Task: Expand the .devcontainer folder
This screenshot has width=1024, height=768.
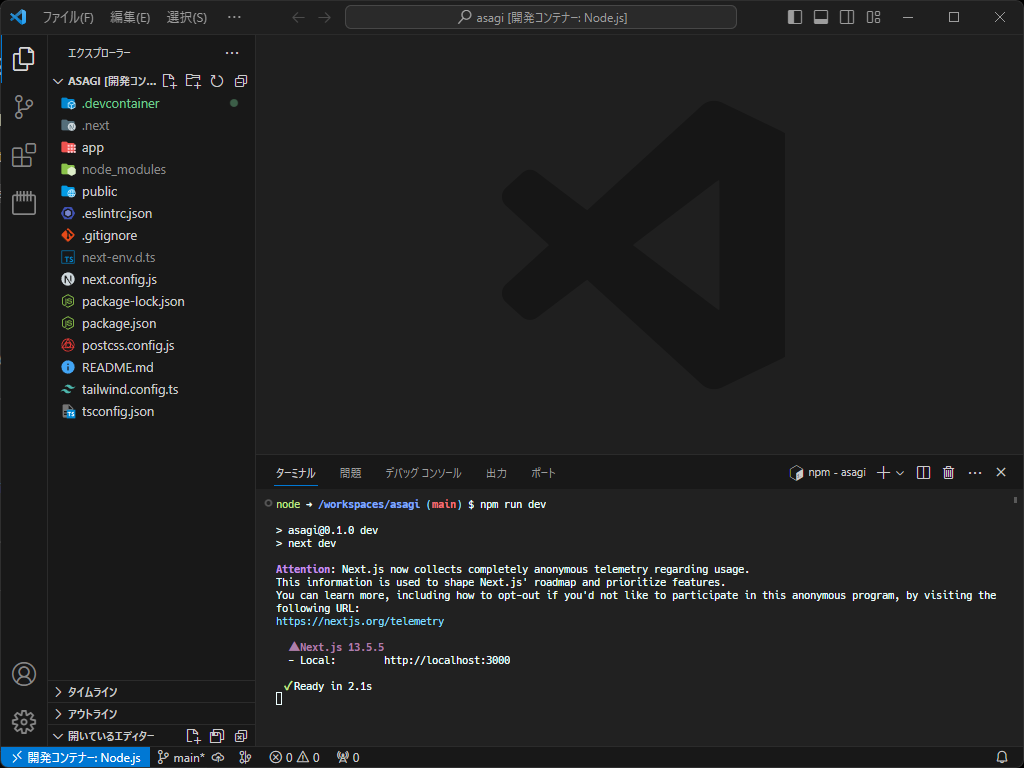Action: pyautogui.click(x=152, y=103)
